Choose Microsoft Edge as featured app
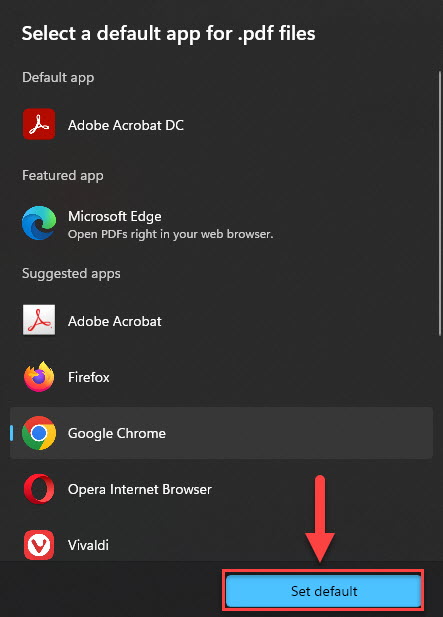 click(x=222, y=224)
